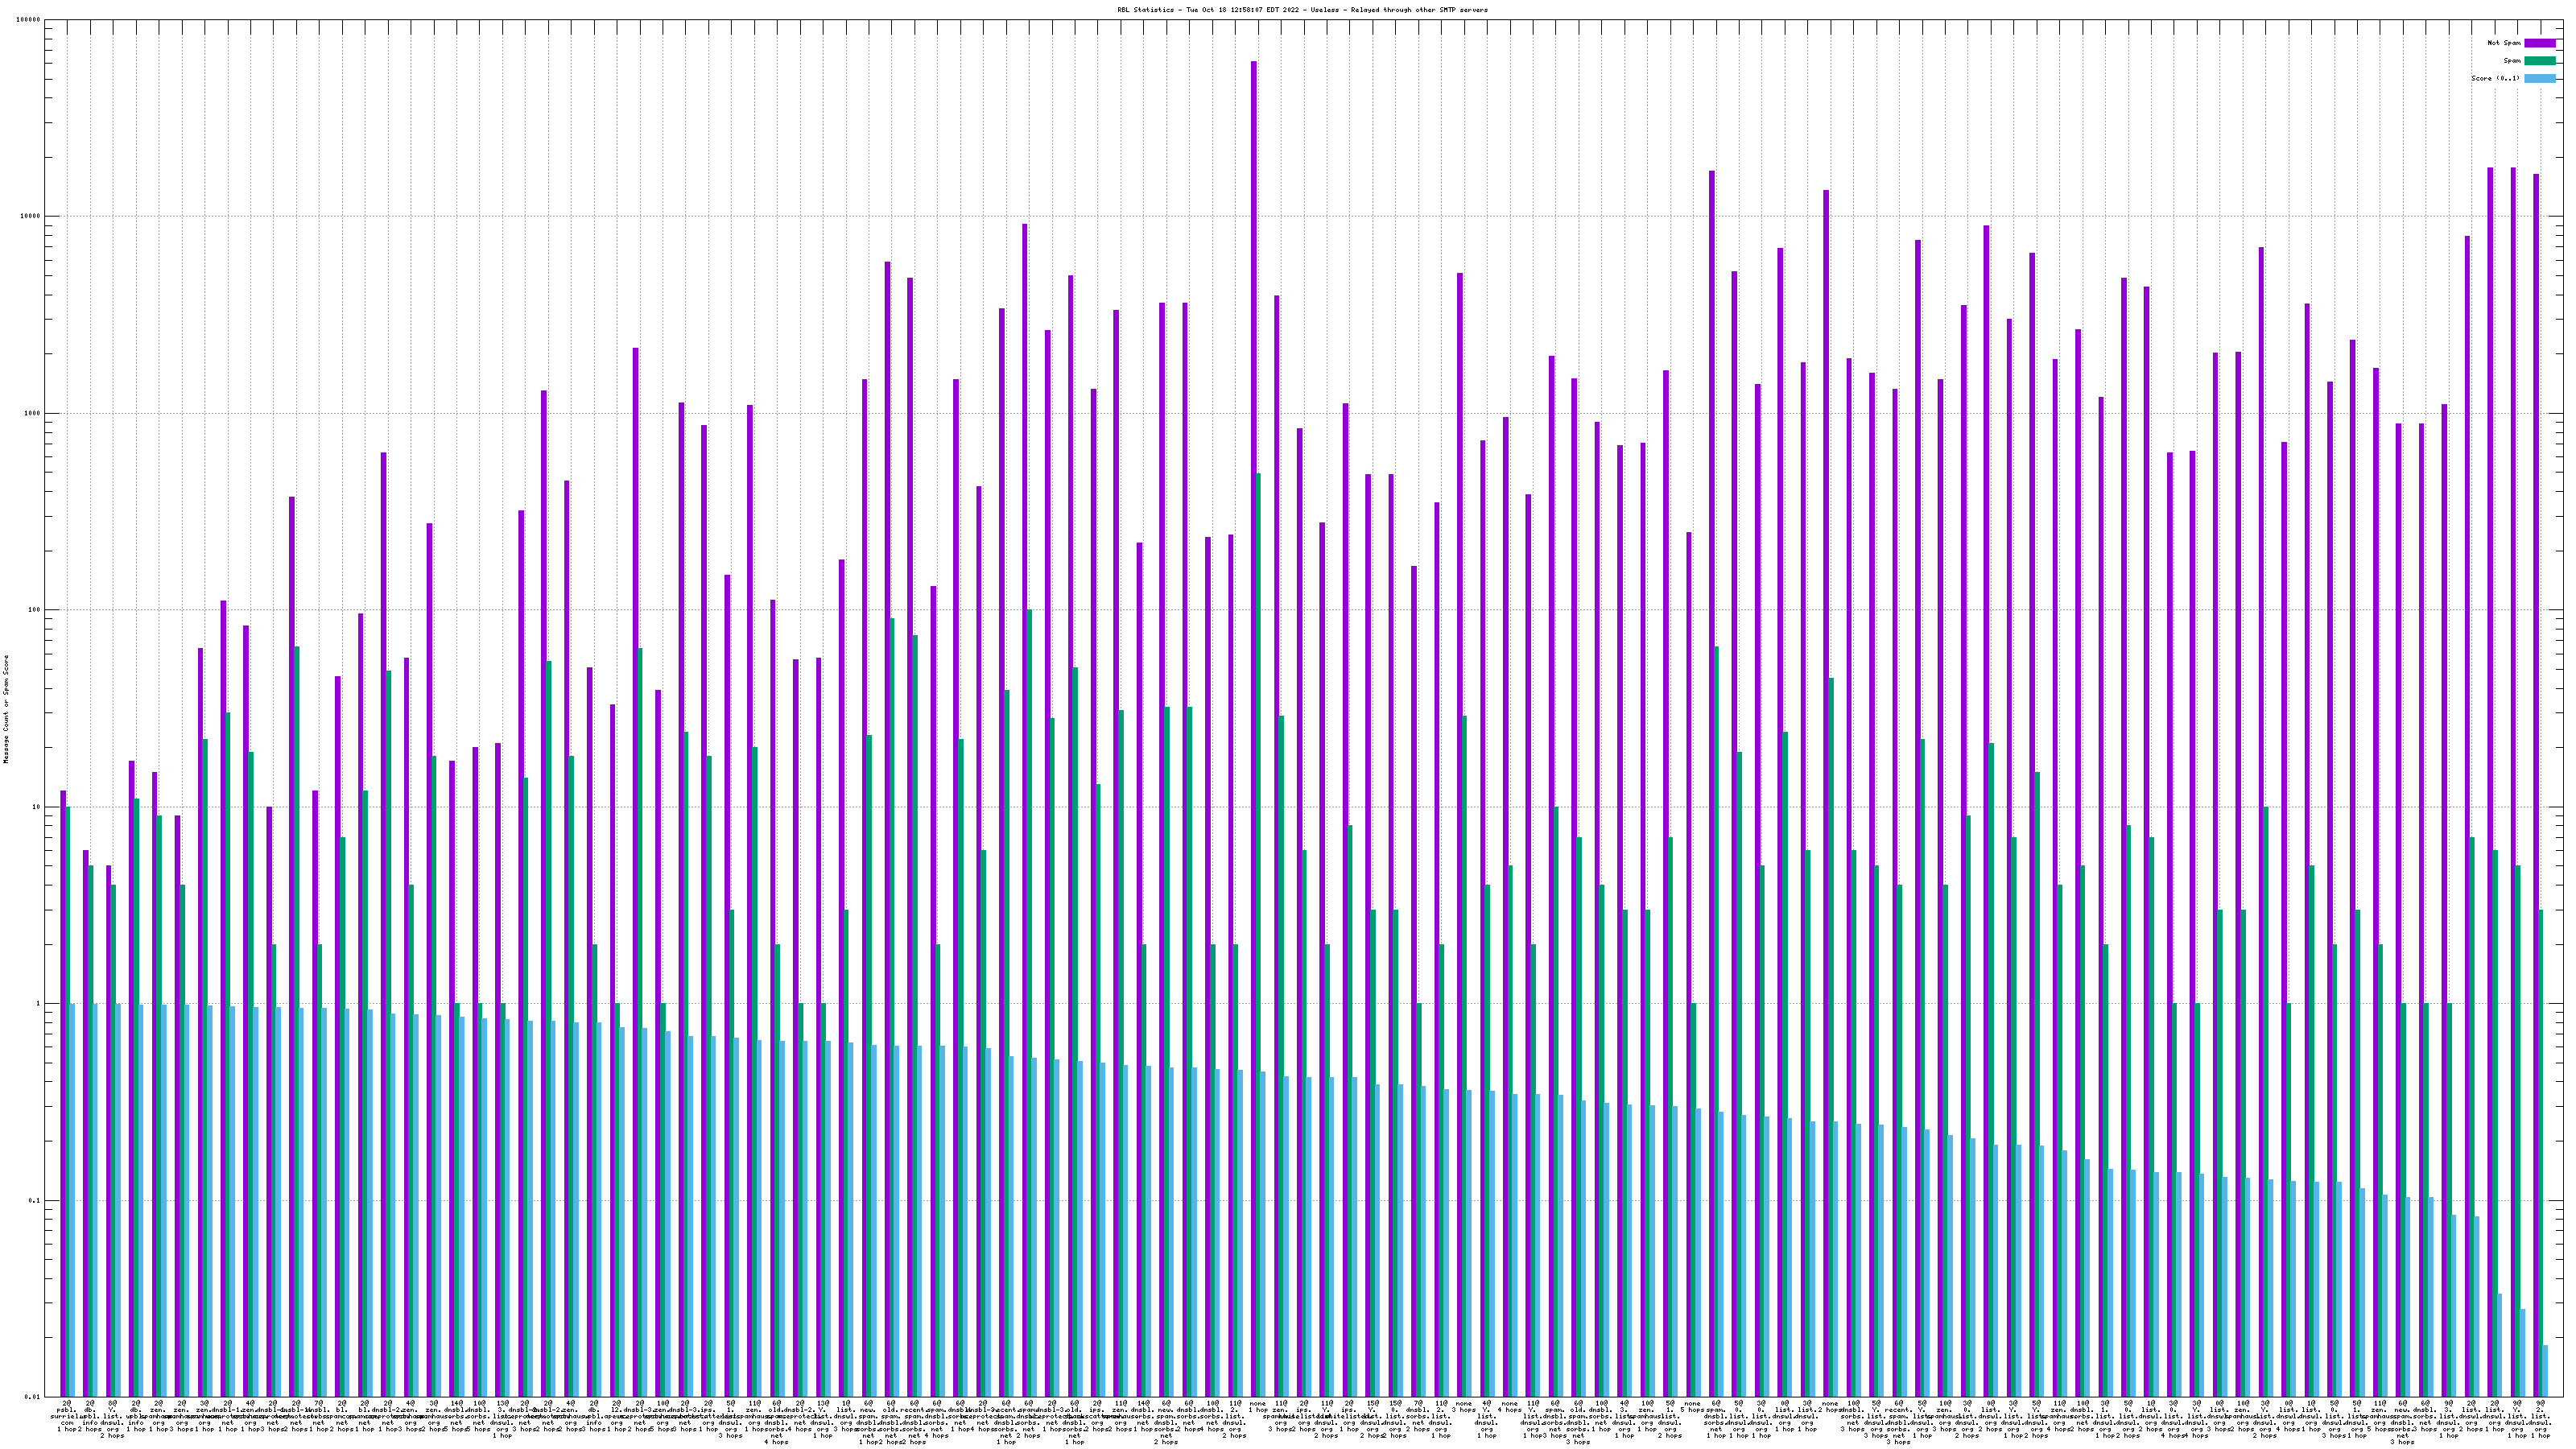This screenshot has width=2576, height=1449.
Task: Click the rightmost light-blue score bar
Action: [2545, 1371]
